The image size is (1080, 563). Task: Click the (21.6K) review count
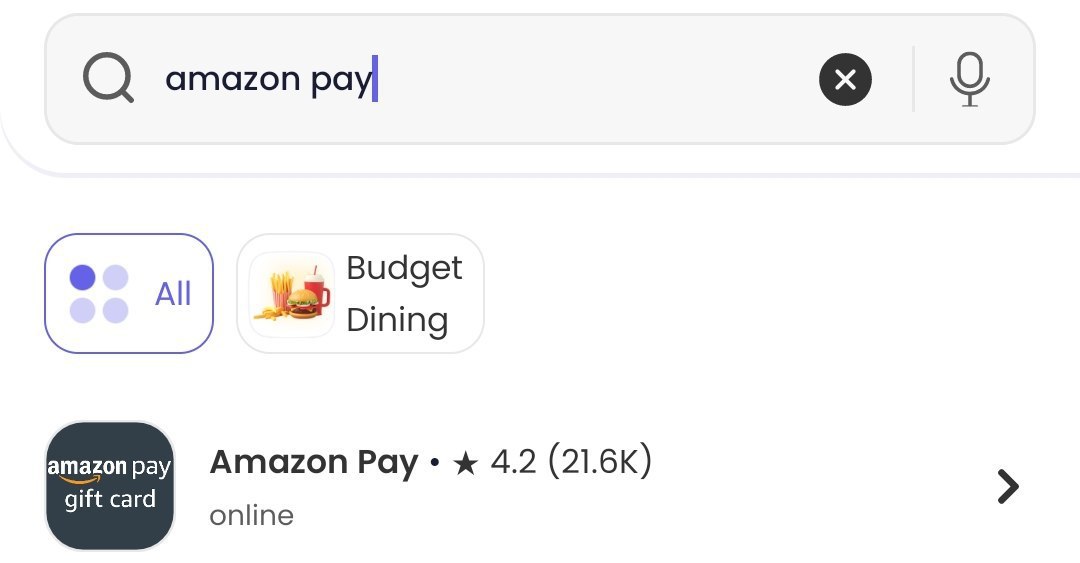click(x=599, y=463)
